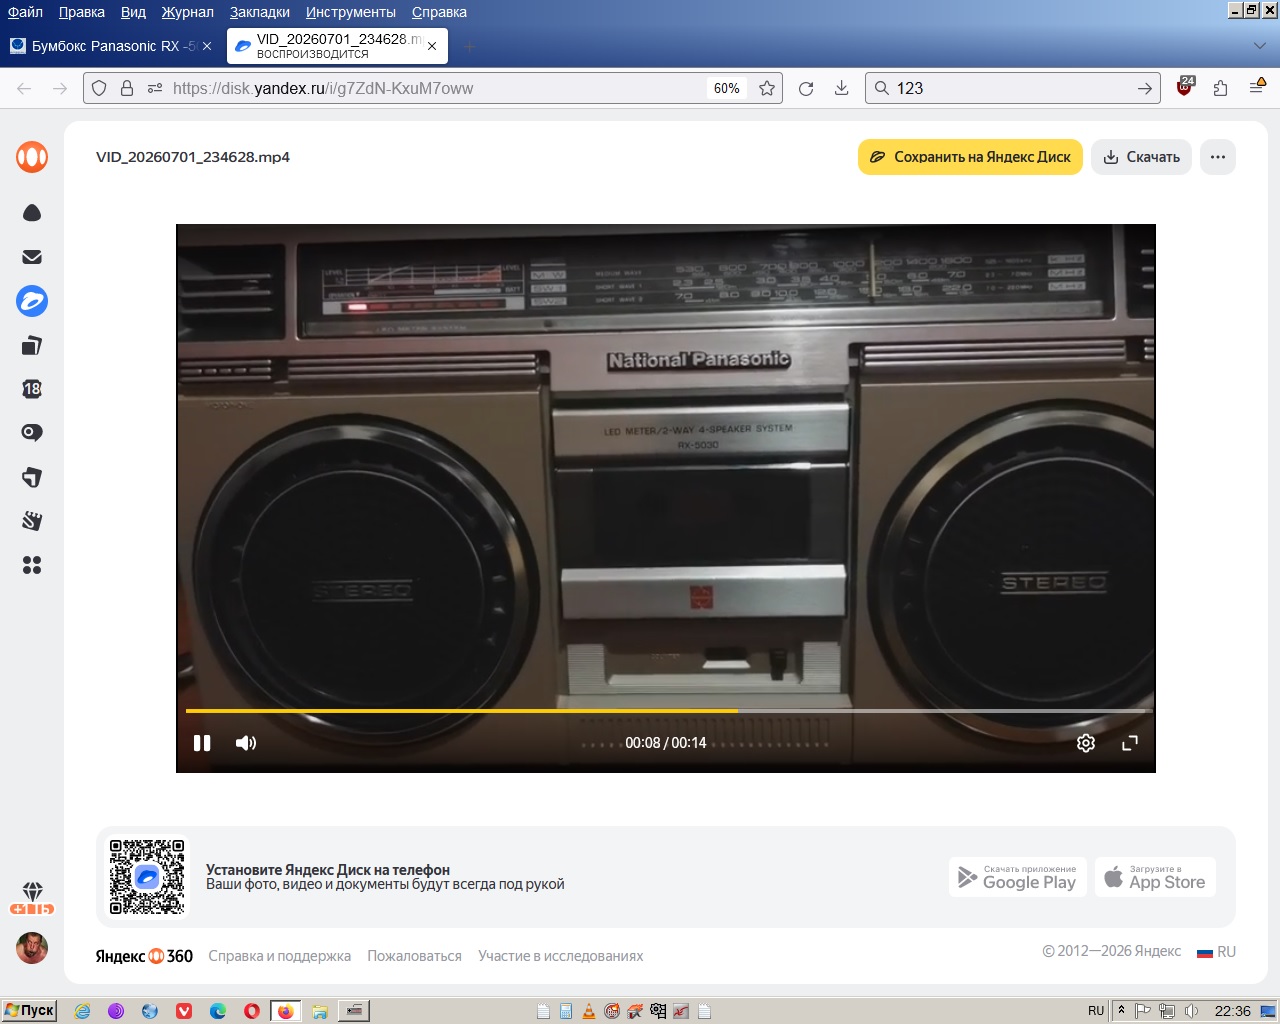Close the VID_20260701_234628 tab
Viewport: 1280px width, 1024px height.
click(432, 46)
